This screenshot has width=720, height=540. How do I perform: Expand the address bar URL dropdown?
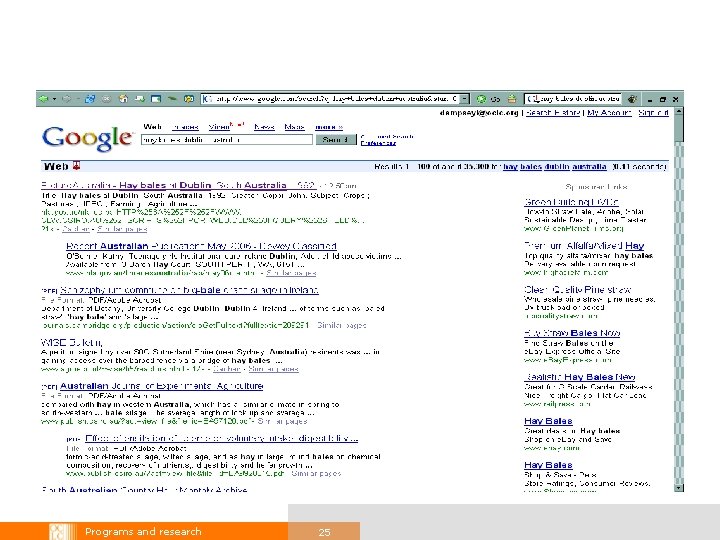[465, 99]
